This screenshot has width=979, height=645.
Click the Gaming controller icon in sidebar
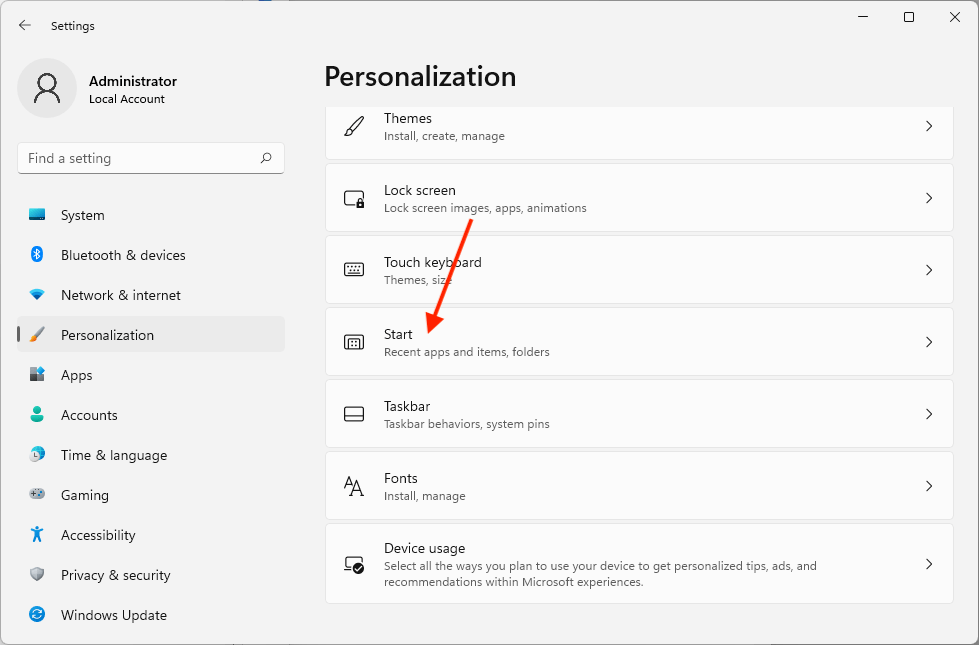point(37,495)
